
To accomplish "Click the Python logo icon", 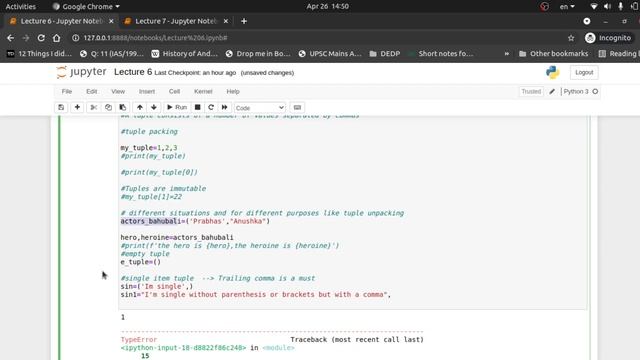I will pos(552,72).
